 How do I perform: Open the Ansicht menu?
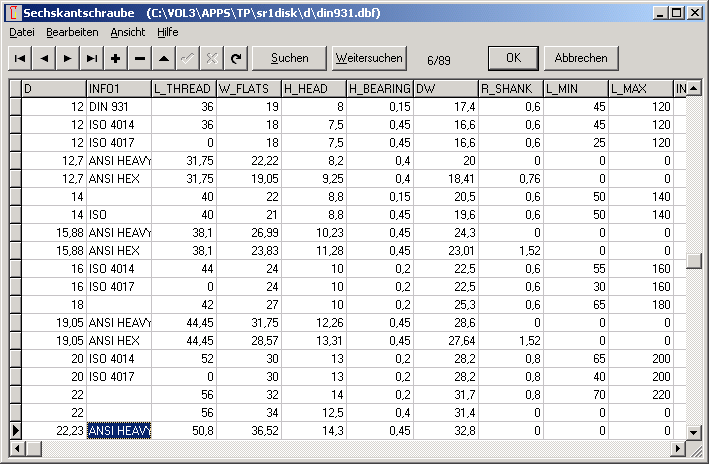pos(128,32)
